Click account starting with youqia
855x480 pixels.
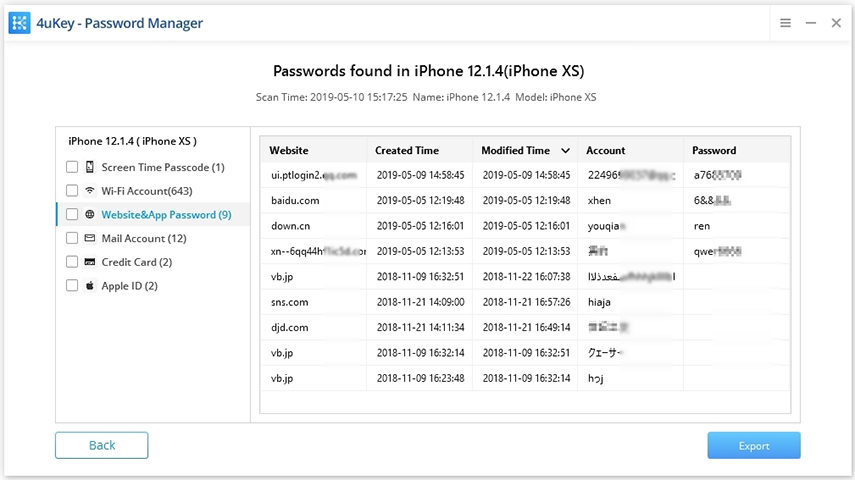(x=606, y=226)
